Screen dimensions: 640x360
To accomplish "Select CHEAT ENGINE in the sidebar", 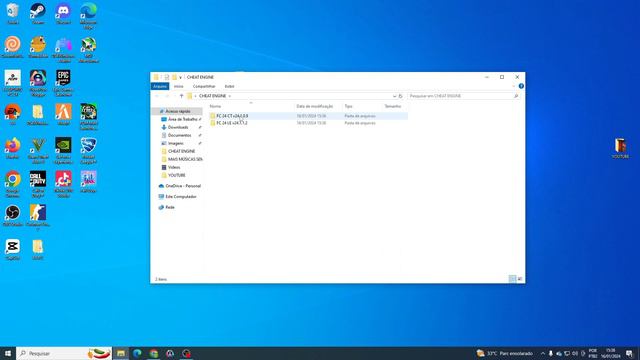I will [x=181, y=151].
